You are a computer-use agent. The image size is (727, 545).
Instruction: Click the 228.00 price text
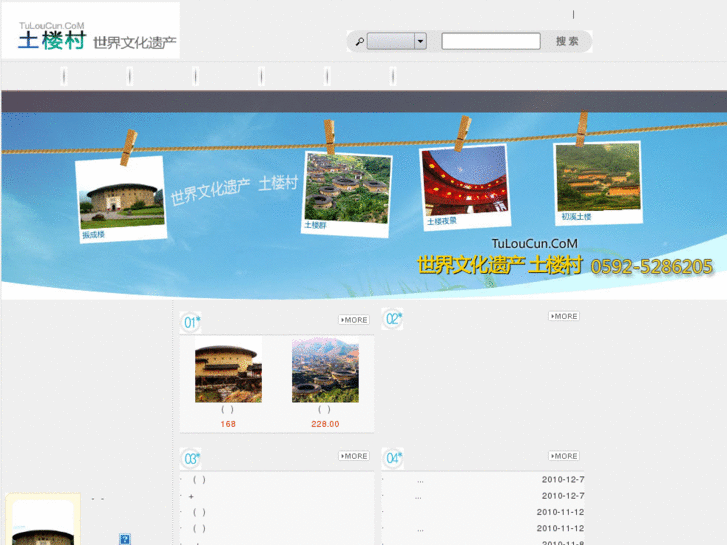pos(325,424)
